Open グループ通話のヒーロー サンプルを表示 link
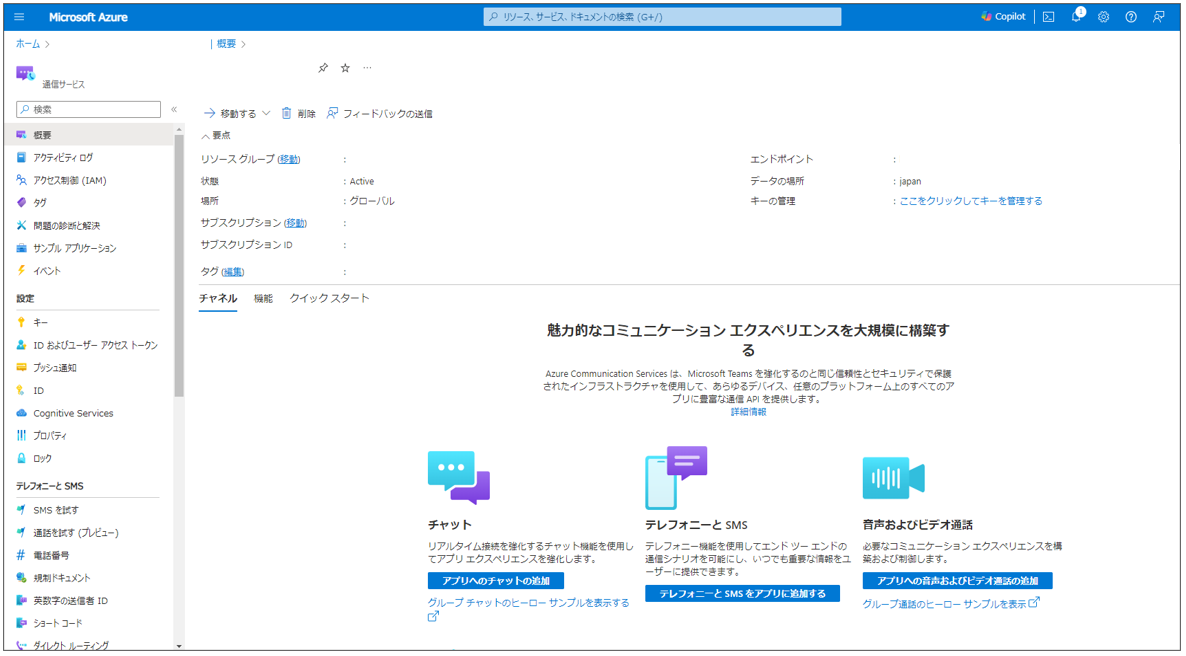1186x656 pixels. (952, 604)
